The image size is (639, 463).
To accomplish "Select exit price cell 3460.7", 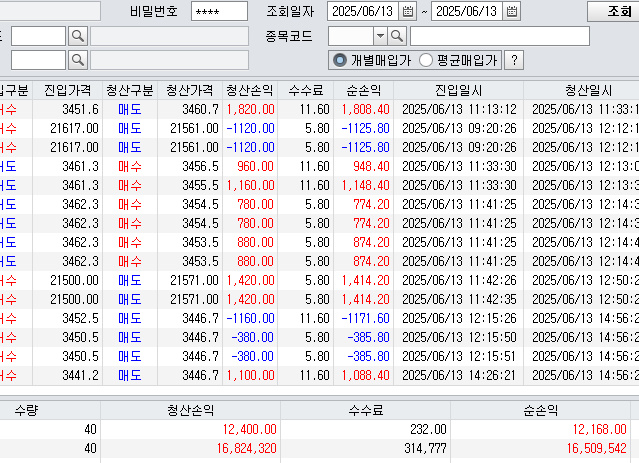I will 189,109.
